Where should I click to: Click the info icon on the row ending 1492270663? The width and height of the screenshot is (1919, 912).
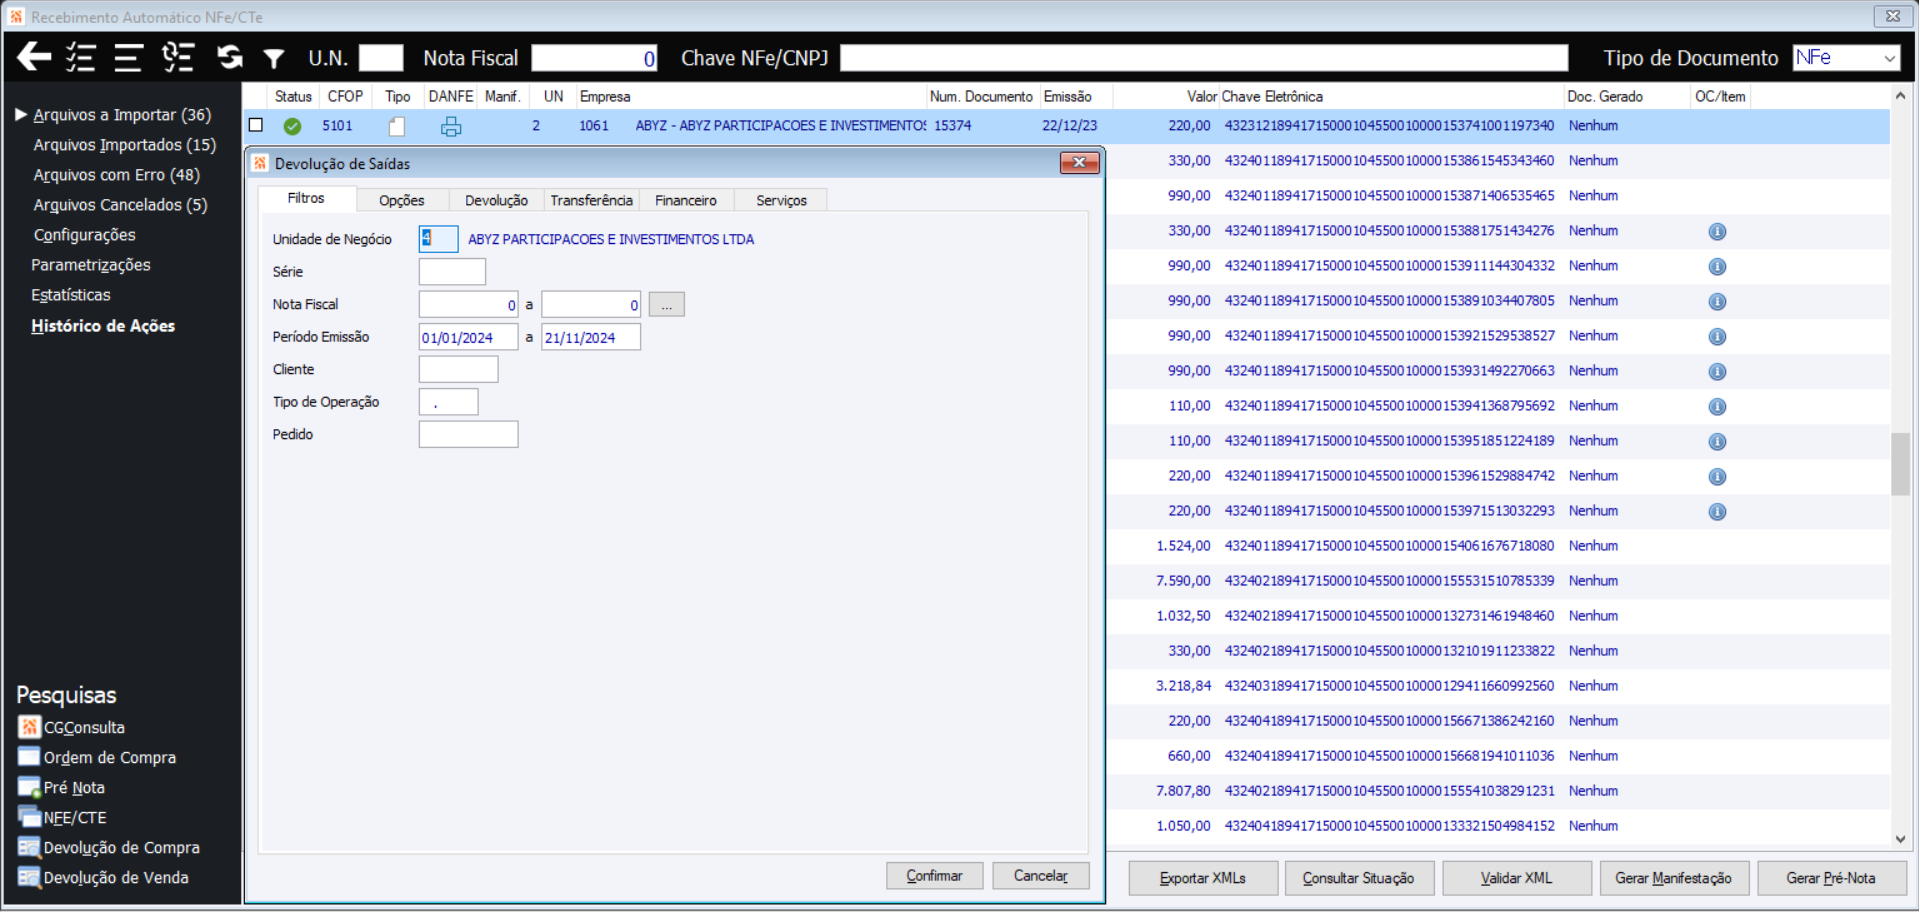[1717, 371]
